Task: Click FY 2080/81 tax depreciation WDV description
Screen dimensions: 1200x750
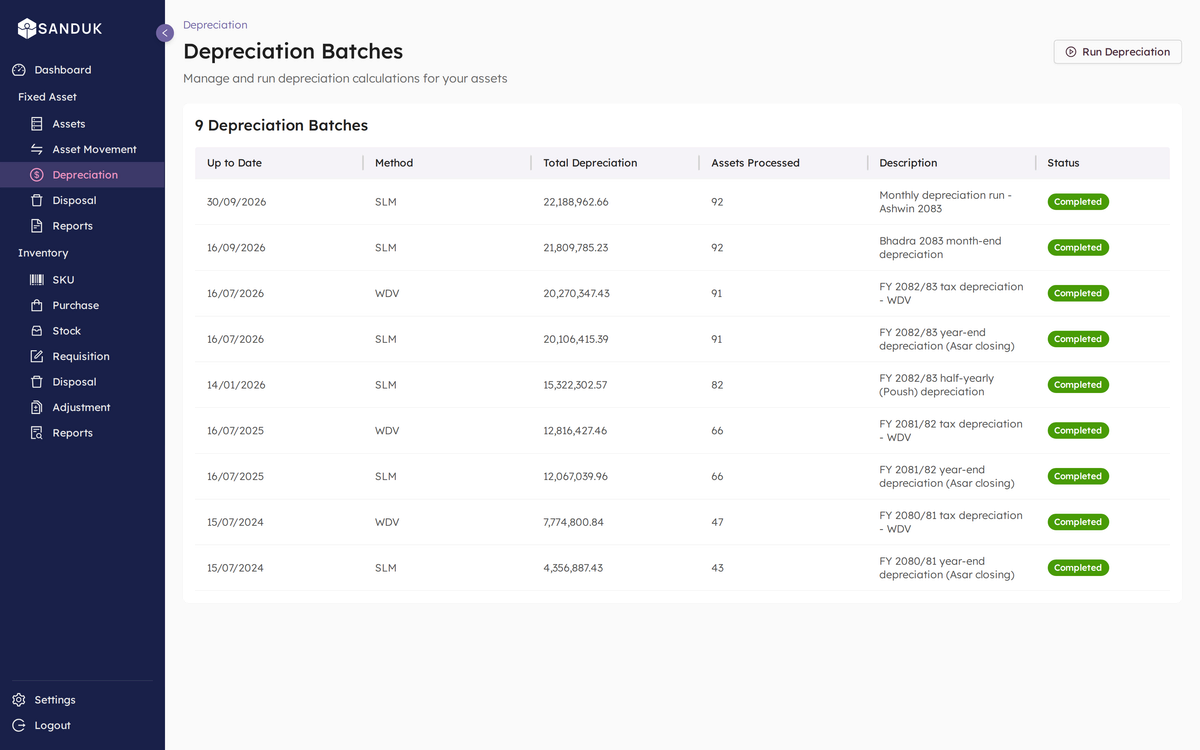Action: pos(951,522)
